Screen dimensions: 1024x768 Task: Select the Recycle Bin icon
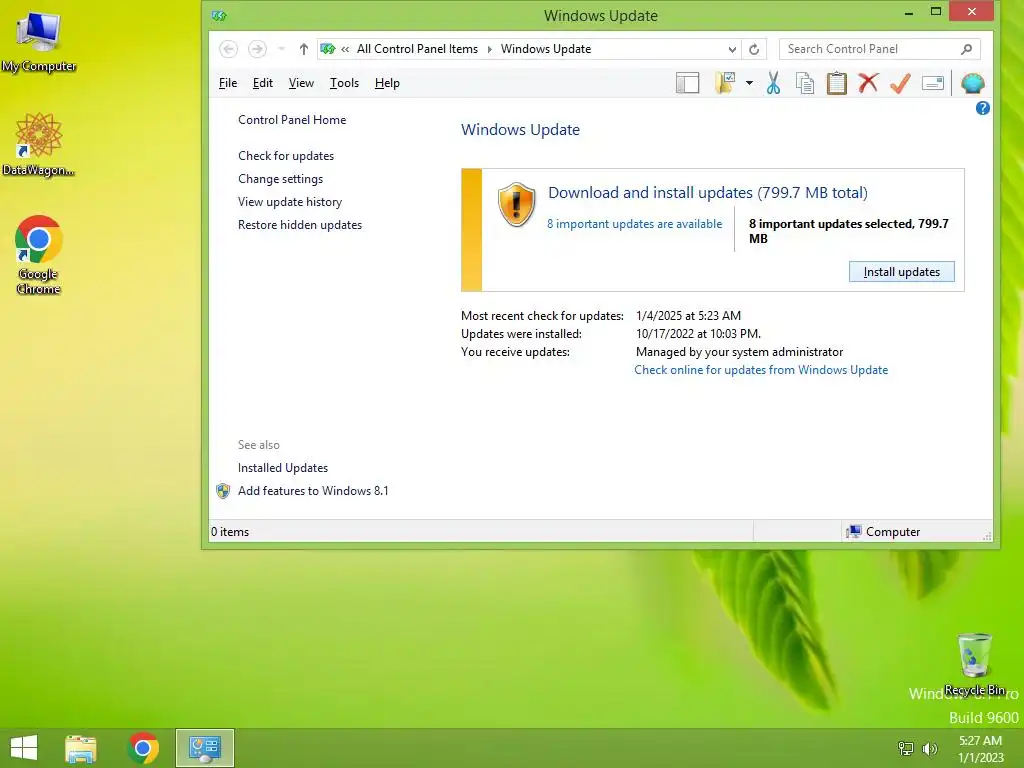[x=974, y=664]
